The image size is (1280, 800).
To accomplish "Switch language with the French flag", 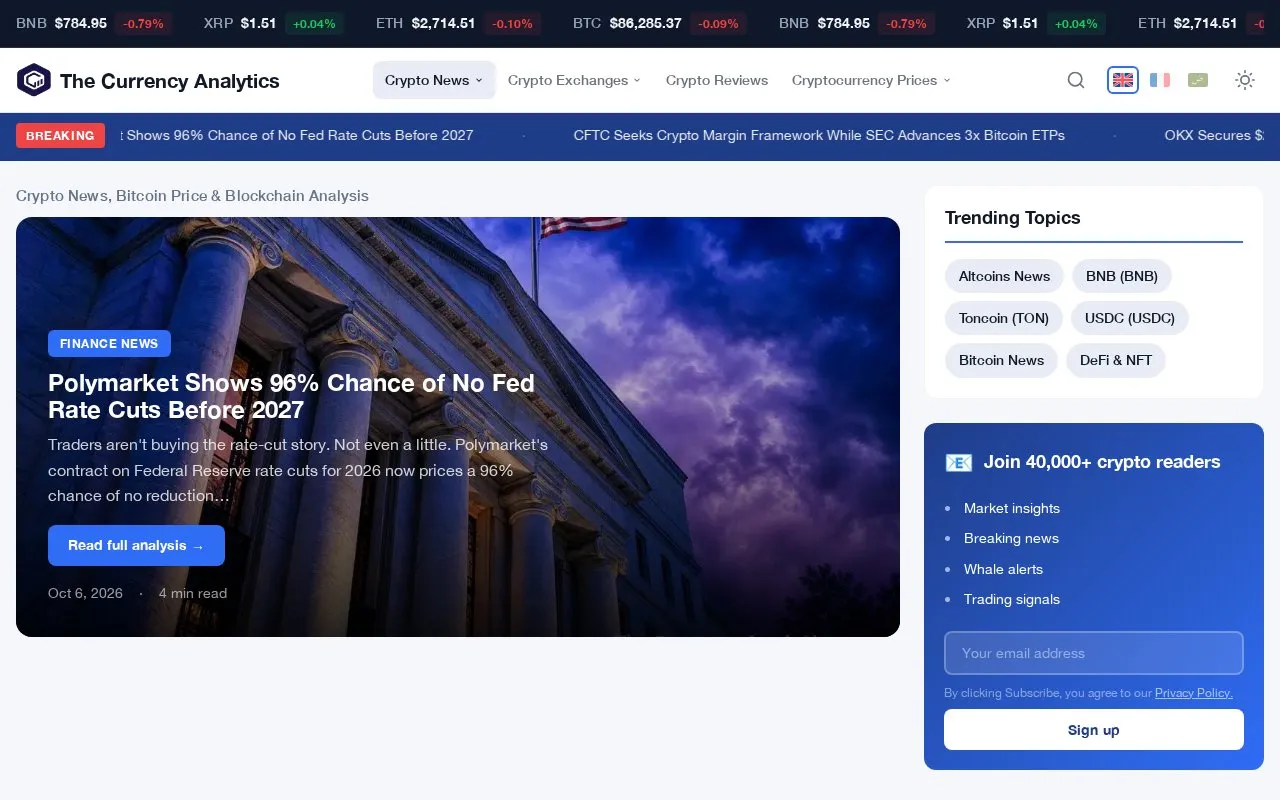I will click(x=1160, y=80).
